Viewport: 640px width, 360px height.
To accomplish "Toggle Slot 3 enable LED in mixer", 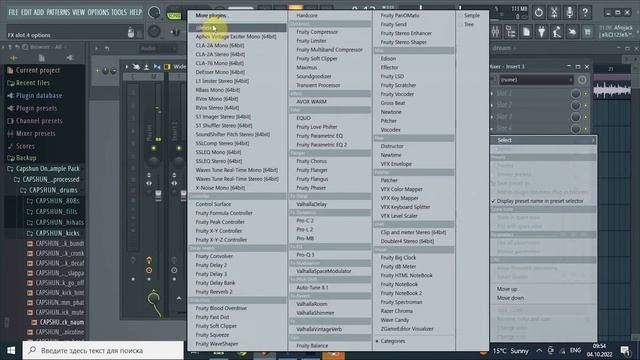I will point(585,117).
